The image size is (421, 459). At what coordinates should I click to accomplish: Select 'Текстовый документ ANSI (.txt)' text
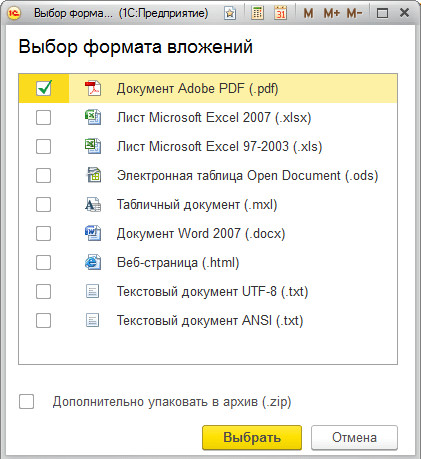point(210,321)
